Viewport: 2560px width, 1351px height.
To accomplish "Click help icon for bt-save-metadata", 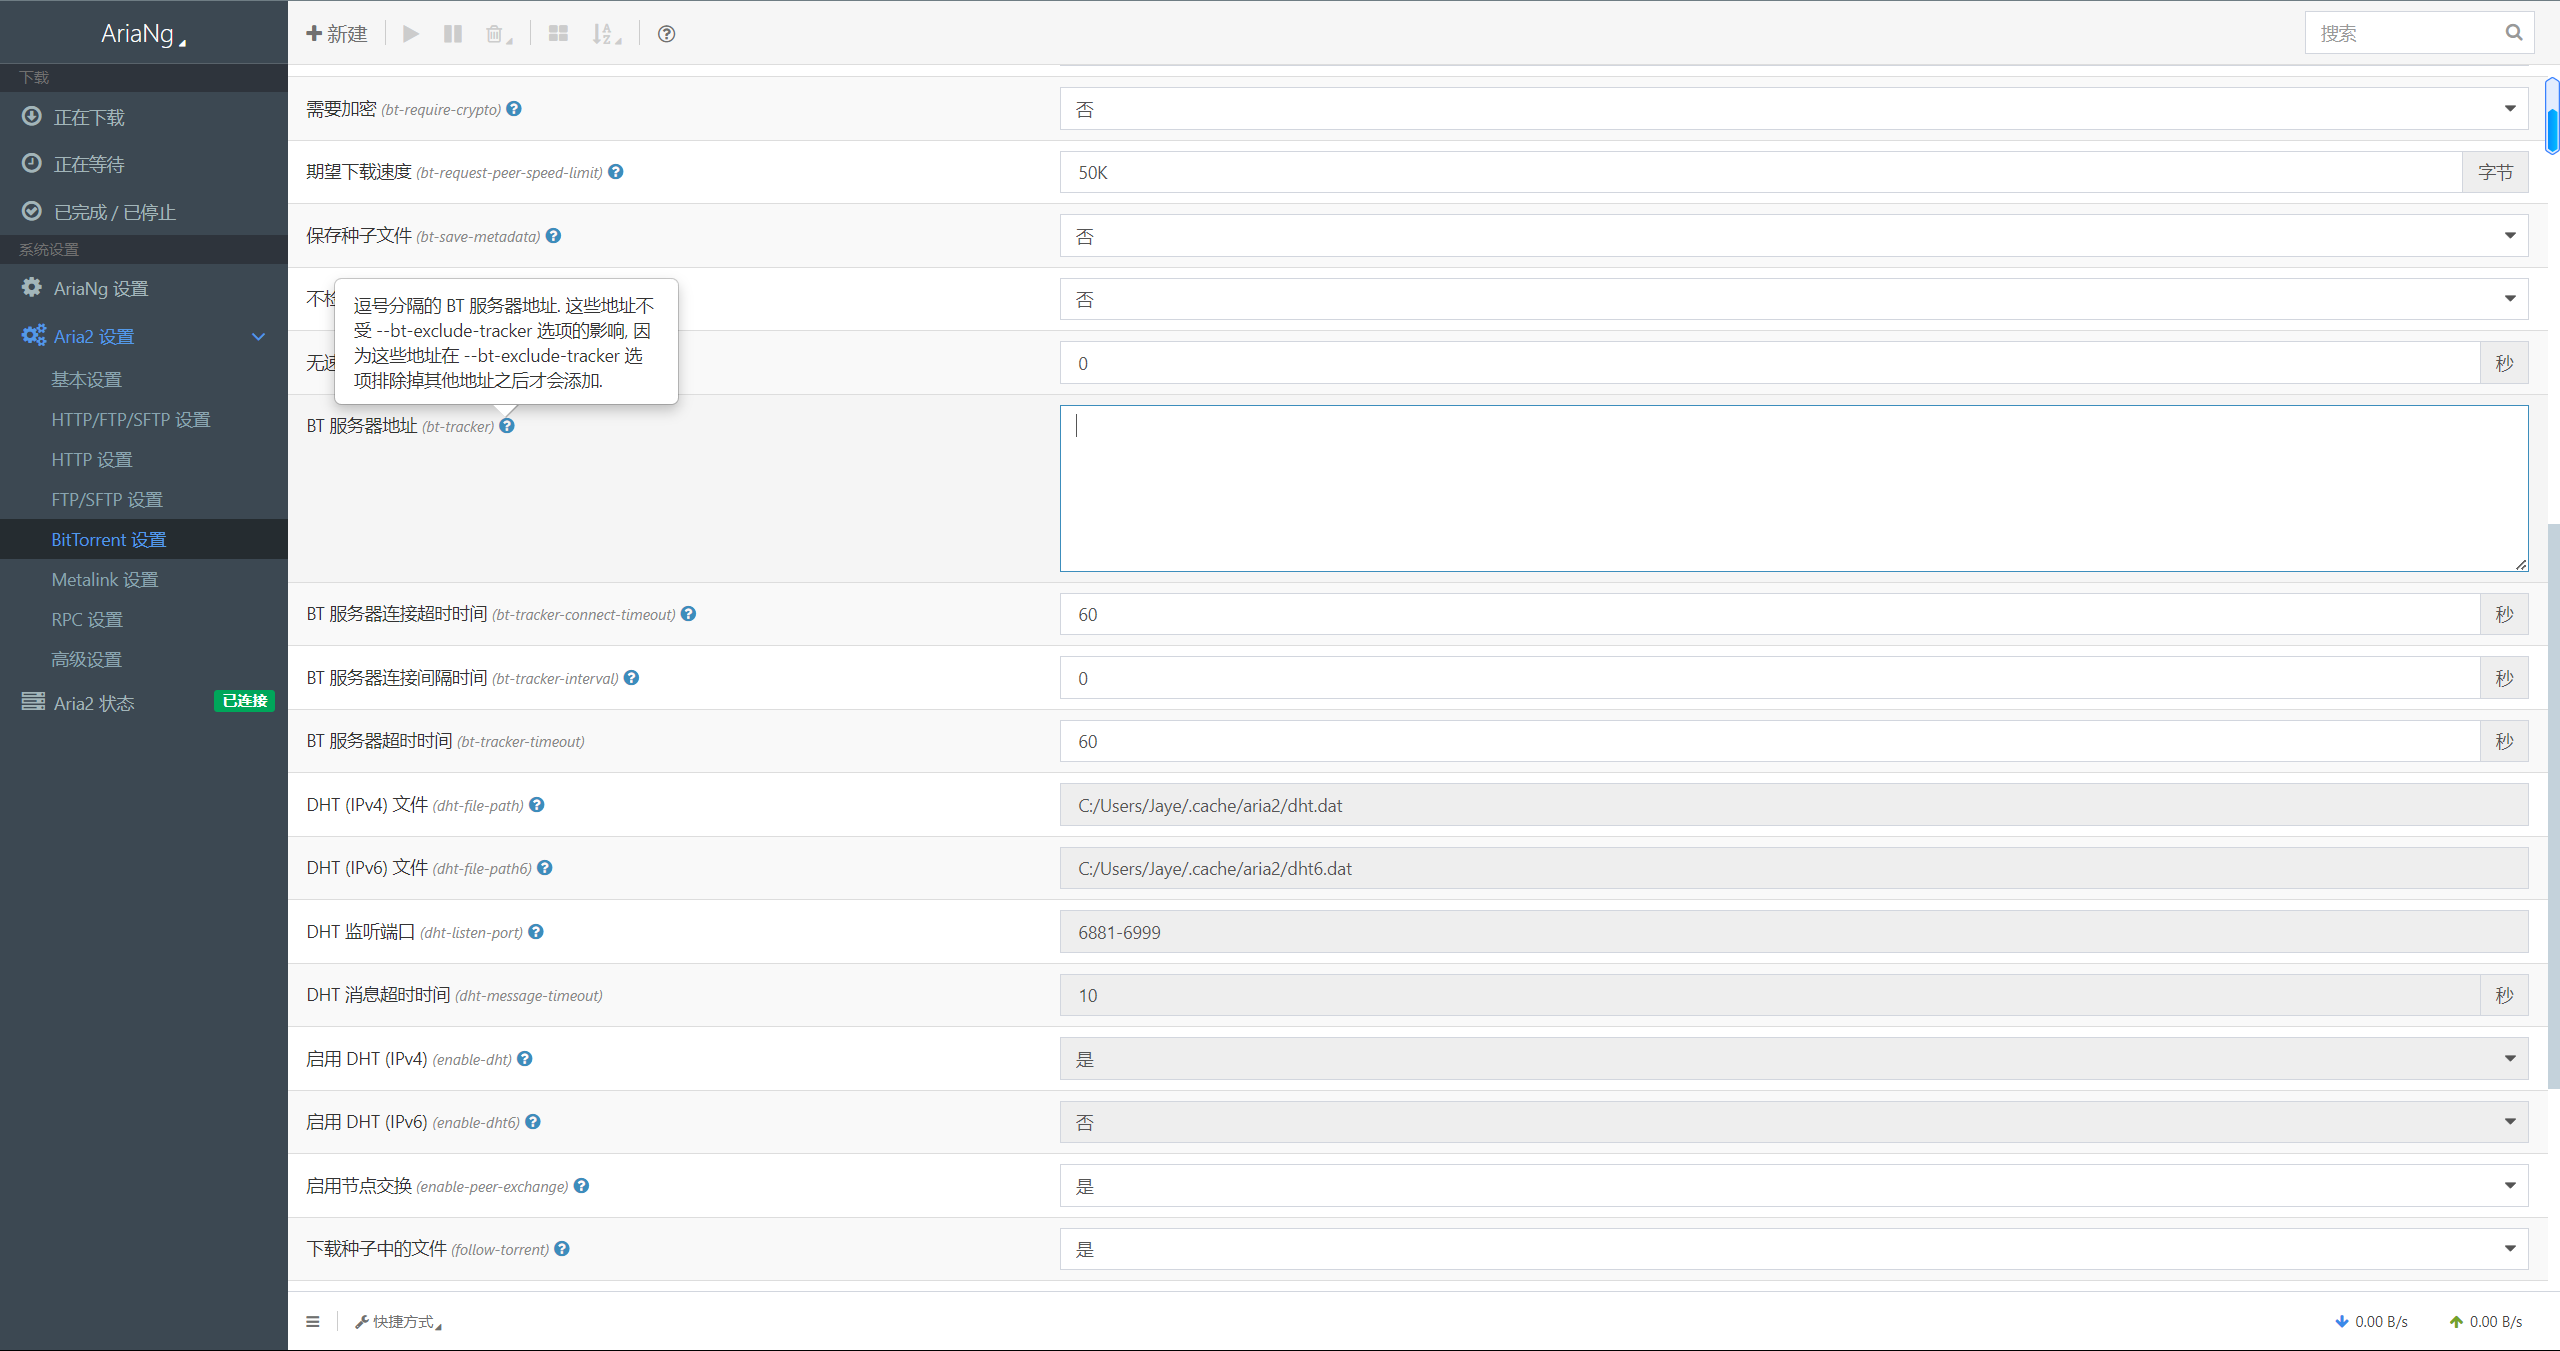I will point(553,236).
